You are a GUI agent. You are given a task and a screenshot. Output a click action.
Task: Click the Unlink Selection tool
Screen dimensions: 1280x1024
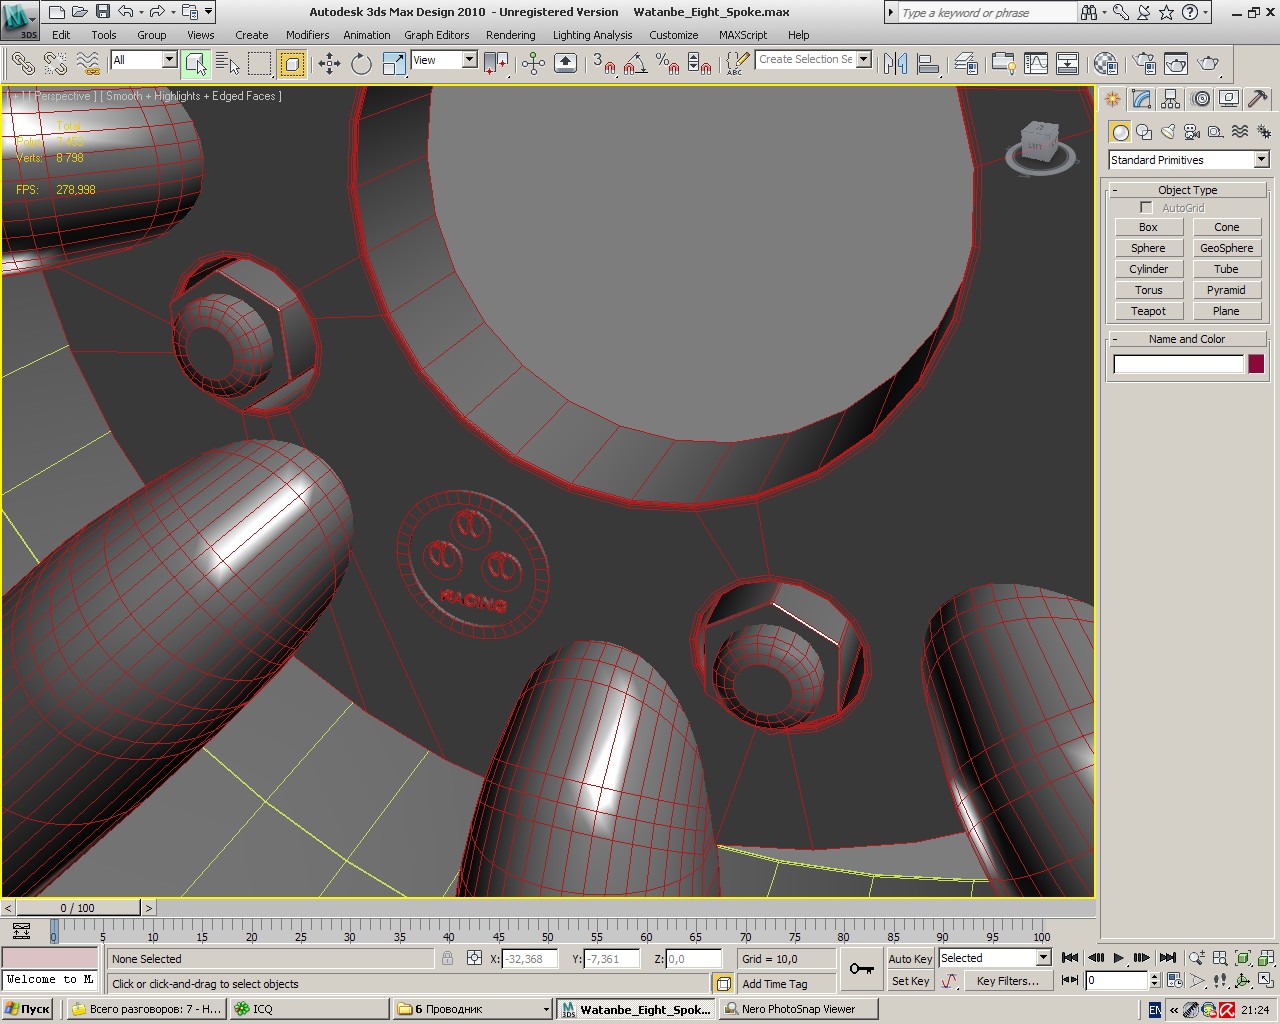tap(55, 64)
